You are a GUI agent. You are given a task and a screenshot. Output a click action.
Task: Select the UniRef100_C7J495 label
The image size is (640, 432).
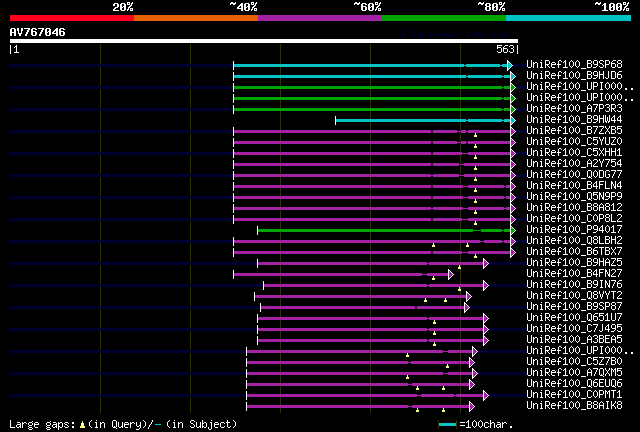click(x=574, y=329)
